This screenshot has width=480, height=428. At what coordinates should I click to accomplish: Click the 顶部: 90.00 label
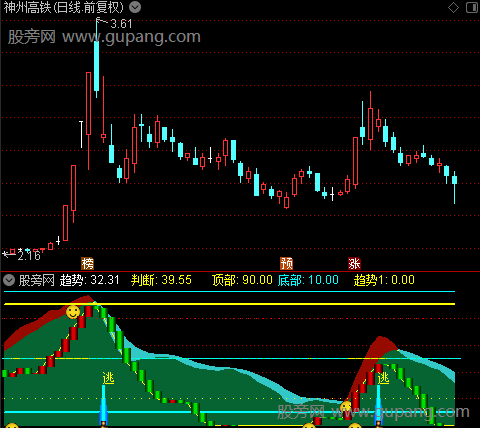242,280
